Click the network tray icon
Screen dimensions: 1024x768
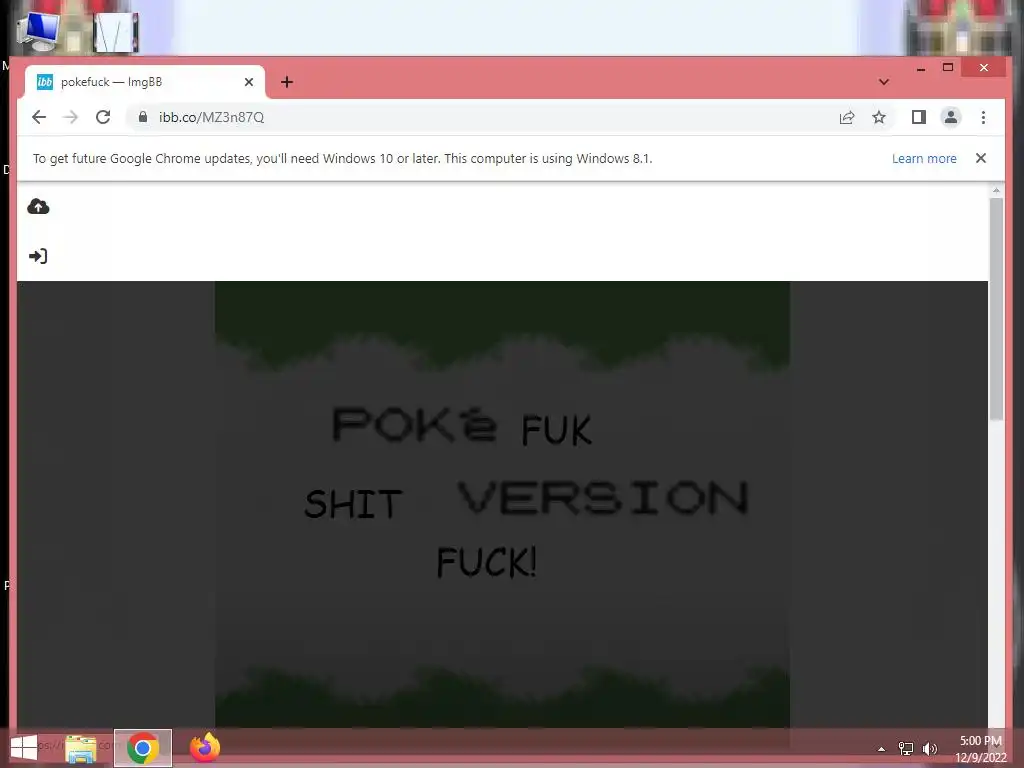(x=906, y=748)
